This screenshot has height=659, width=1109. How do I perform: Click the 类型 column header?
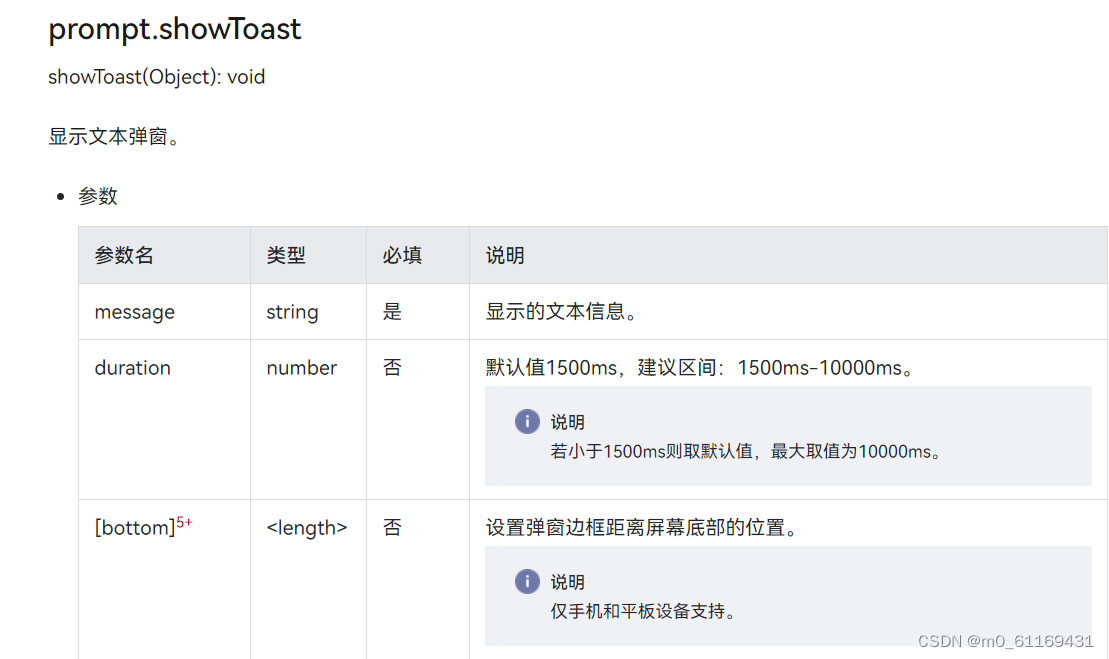[x=286, y=256]
